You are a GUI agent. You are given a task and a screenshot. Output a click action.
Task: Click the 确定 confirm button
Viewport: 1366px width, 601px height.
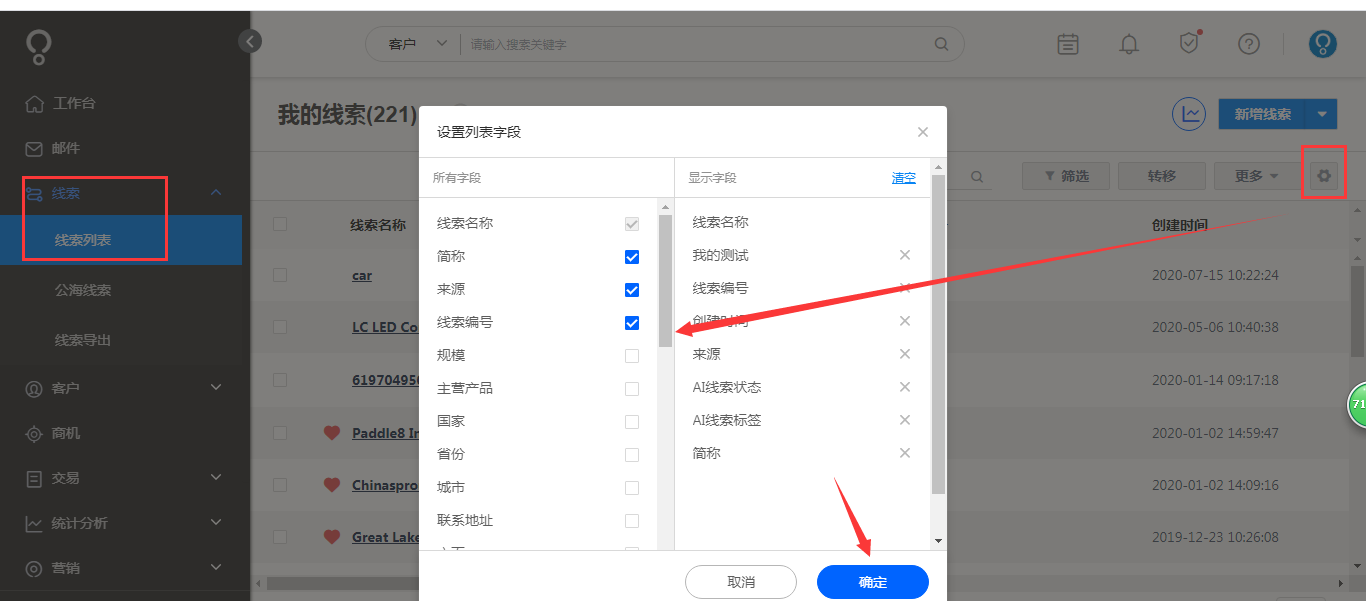[x=871, y=581]
